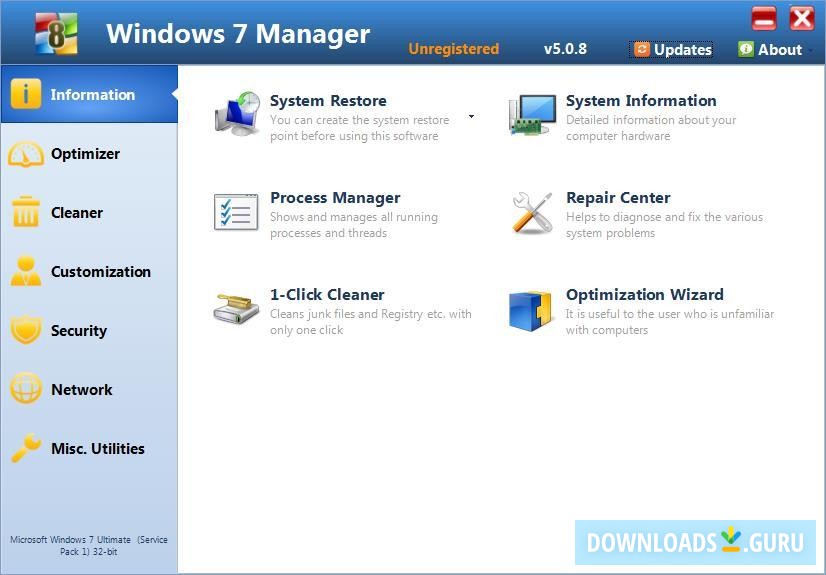Image resolution: width=826 pixels, height=575 pixels.
Task: Open the System Information title link
Action: (x=641, y=101)
